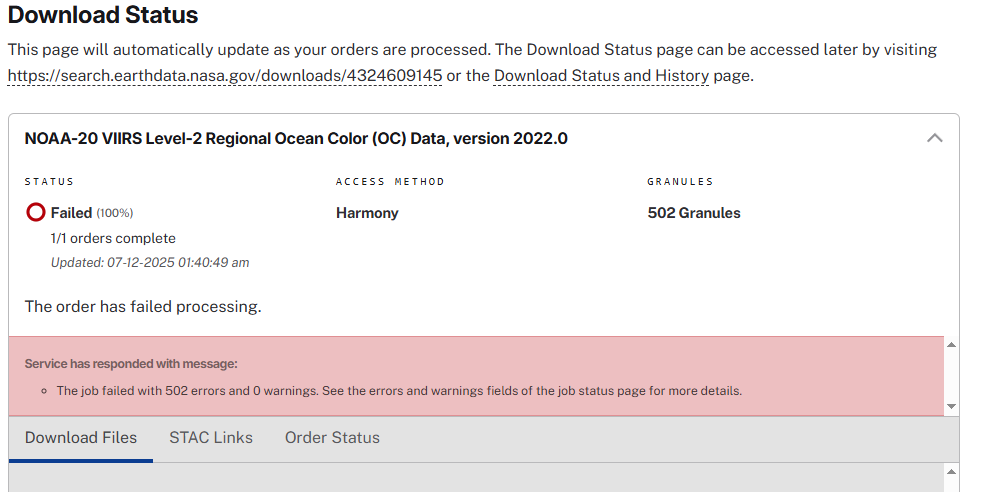Click the error message box scroll-up arrow
The width and height of the screenshot is (989, 492).
click(952, 345)
